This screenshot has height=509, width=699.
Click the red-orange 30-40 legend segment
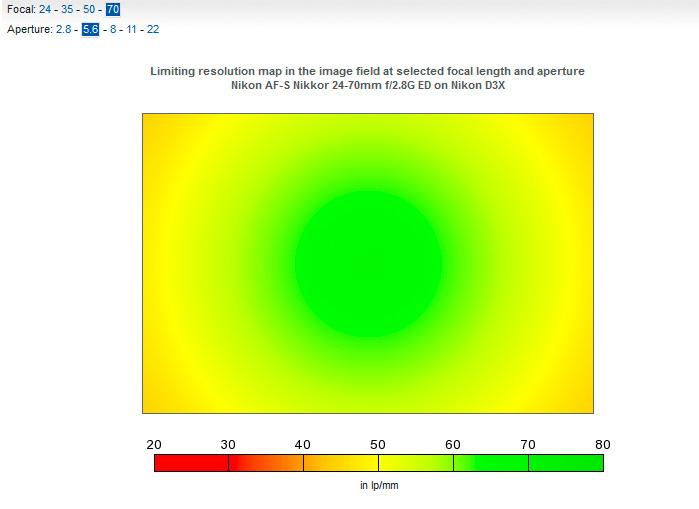point(266,463)
